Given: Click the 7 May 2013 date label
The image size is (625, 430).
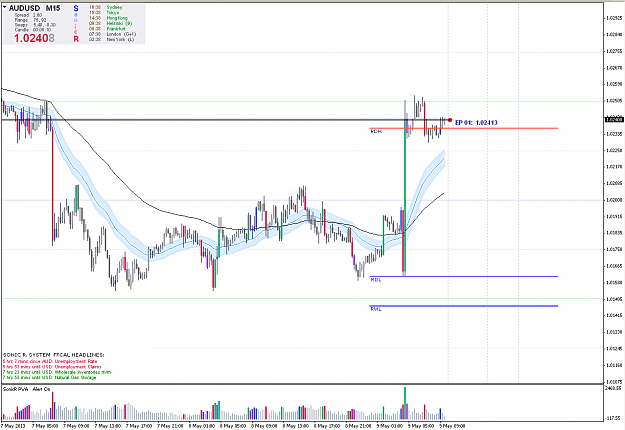Looking at the screenshot, I should 14,426.
